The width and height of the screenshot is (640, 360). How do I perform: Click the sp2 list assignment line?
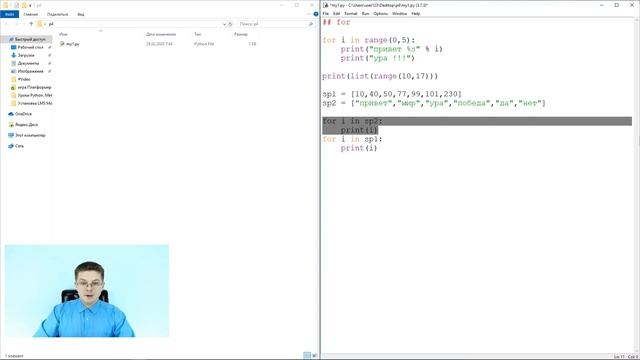point(434,103)
